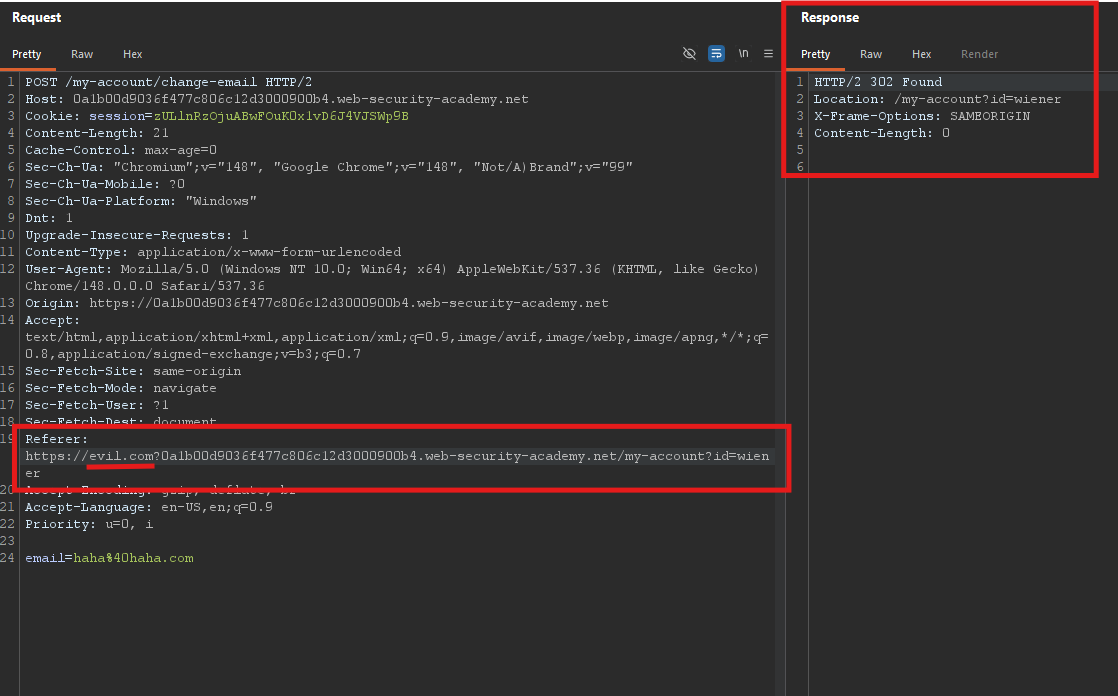Click the Sec-Ch-Ua-Platform "Windows" header

coord(140,201)
